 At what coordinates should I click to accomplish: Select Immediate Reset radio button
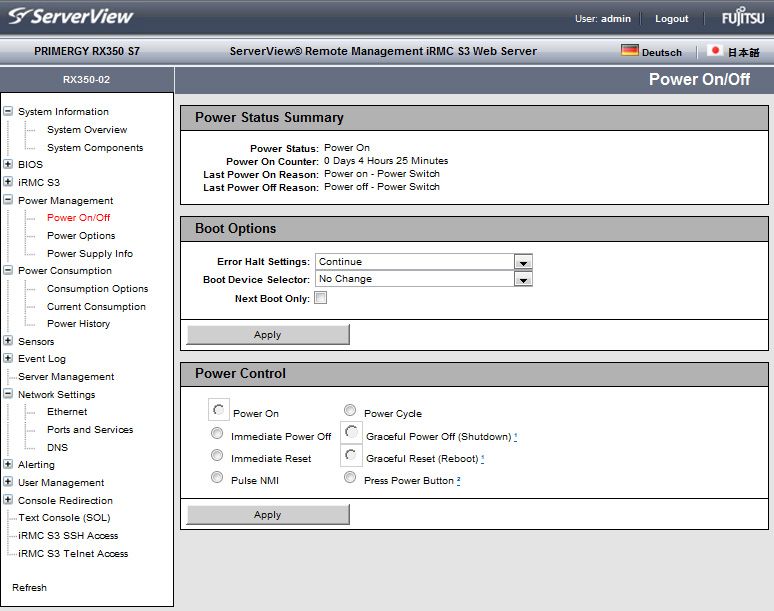tap(217, 455)
